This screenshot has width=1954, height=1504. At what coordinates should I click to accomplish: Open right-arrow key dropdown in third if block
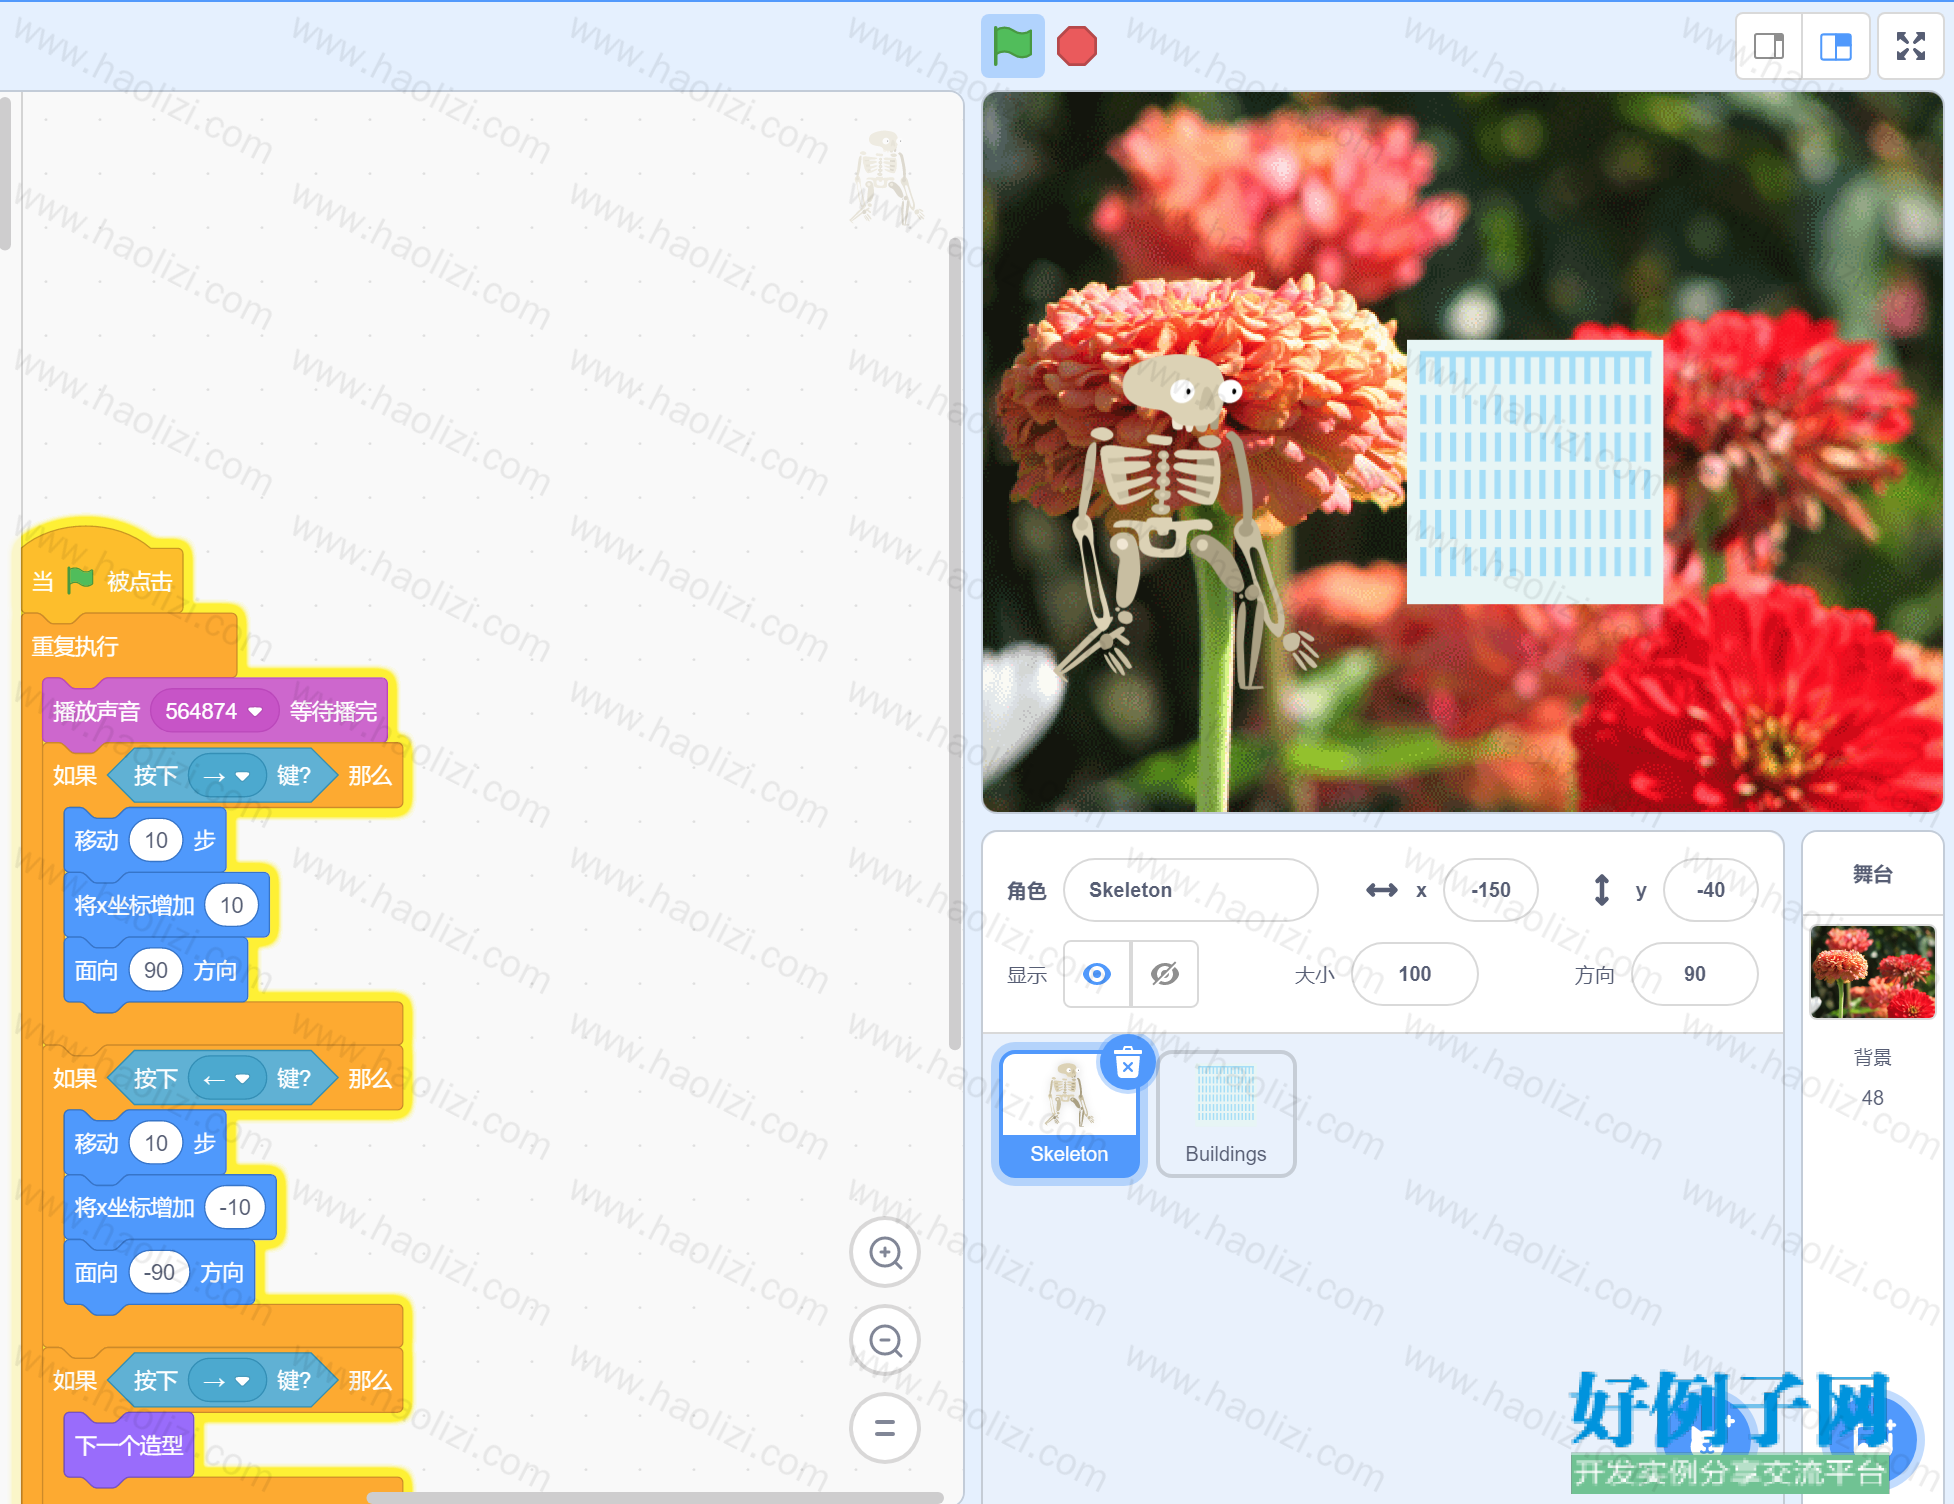click(227, 1381)
